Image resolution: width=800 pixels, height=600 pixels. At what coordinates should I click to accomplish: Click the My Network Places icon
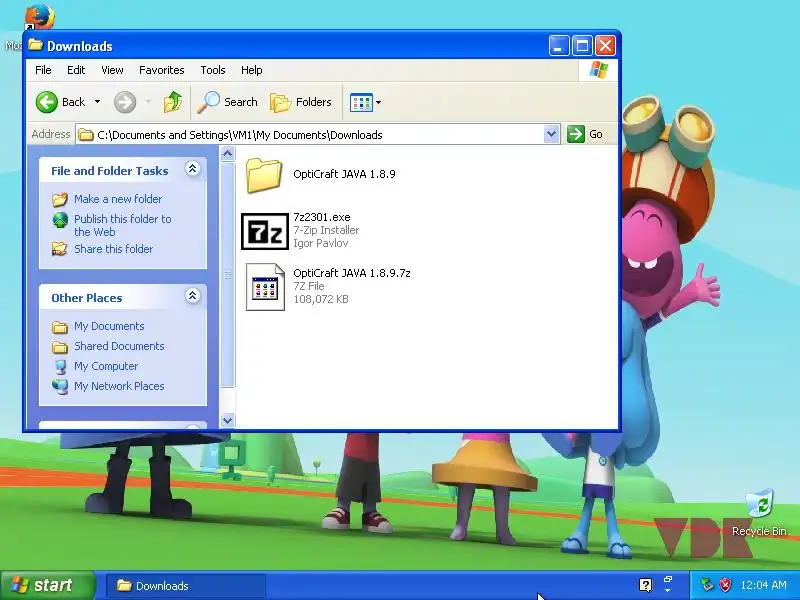(60, 386)
